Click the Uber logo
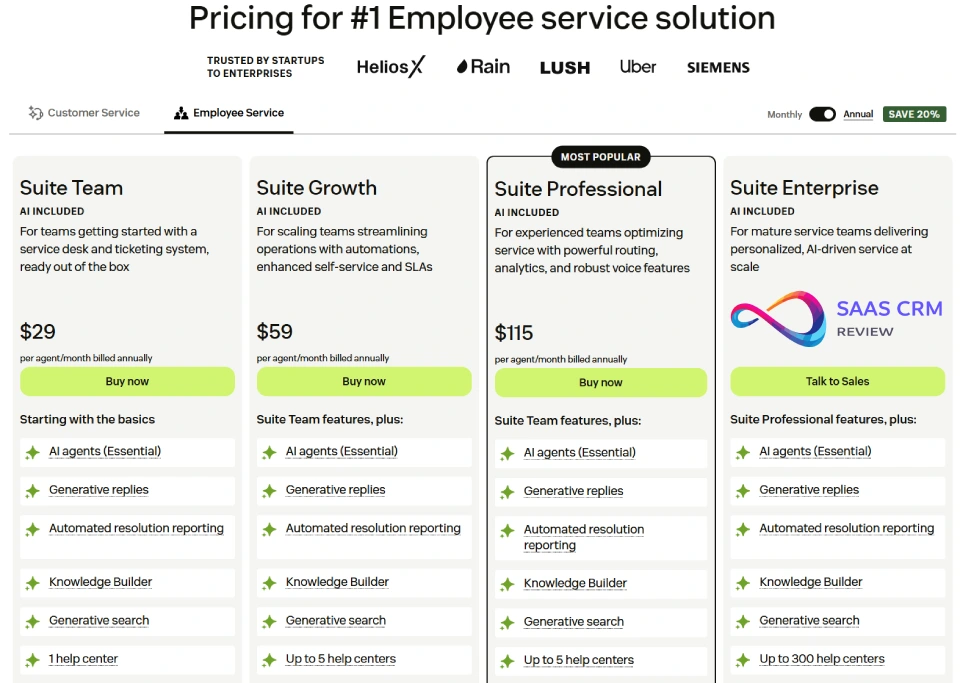 [638, 67]
